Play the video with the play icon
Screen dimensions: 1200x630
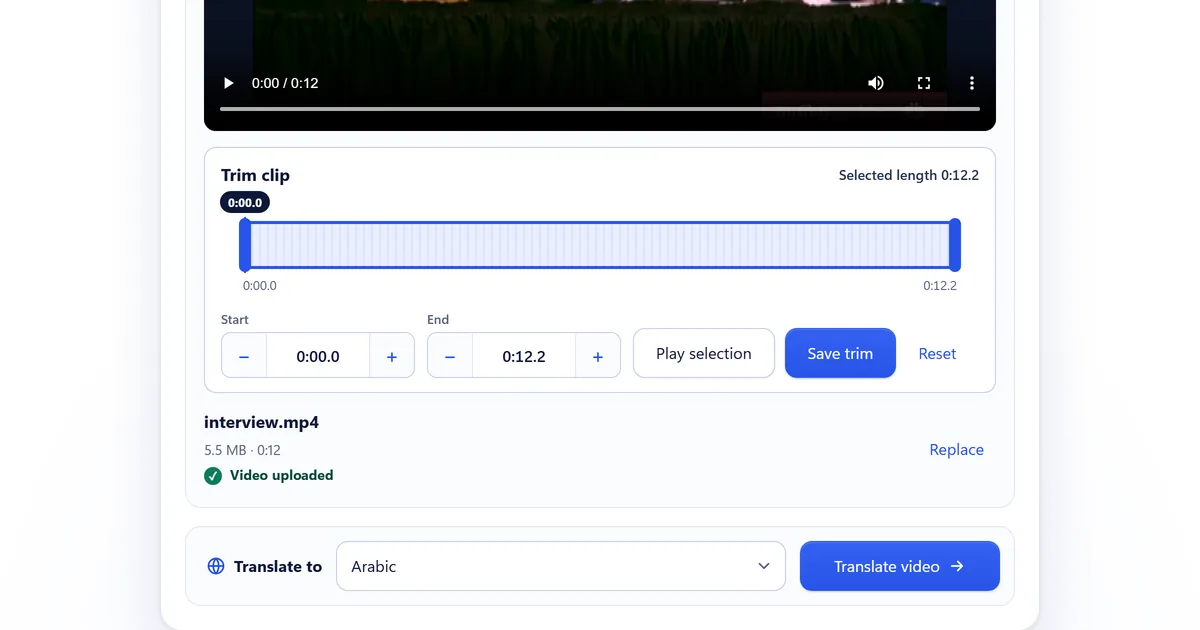pos(228,83)
